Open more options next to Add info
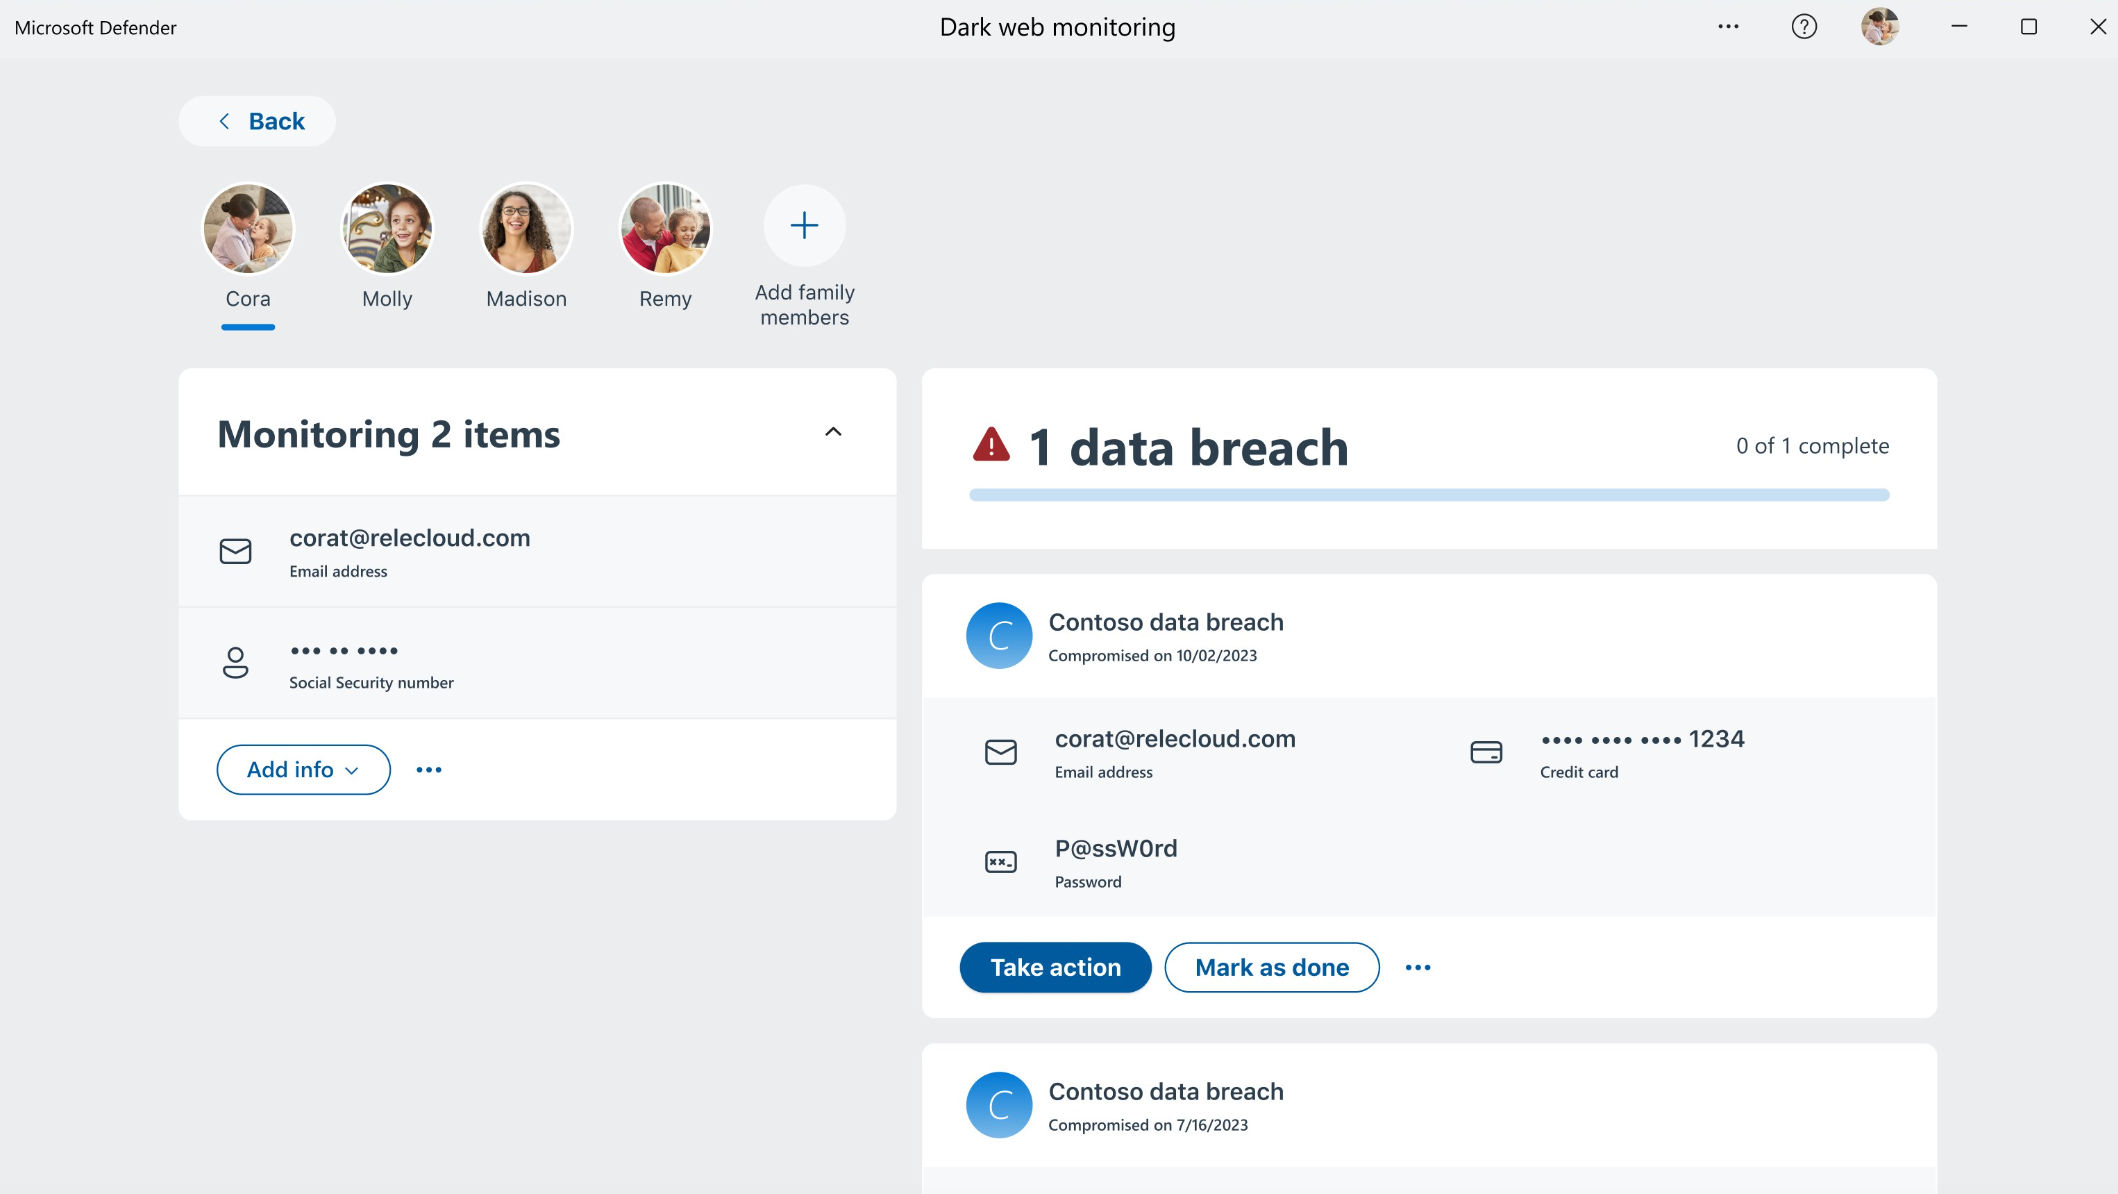 429,770
